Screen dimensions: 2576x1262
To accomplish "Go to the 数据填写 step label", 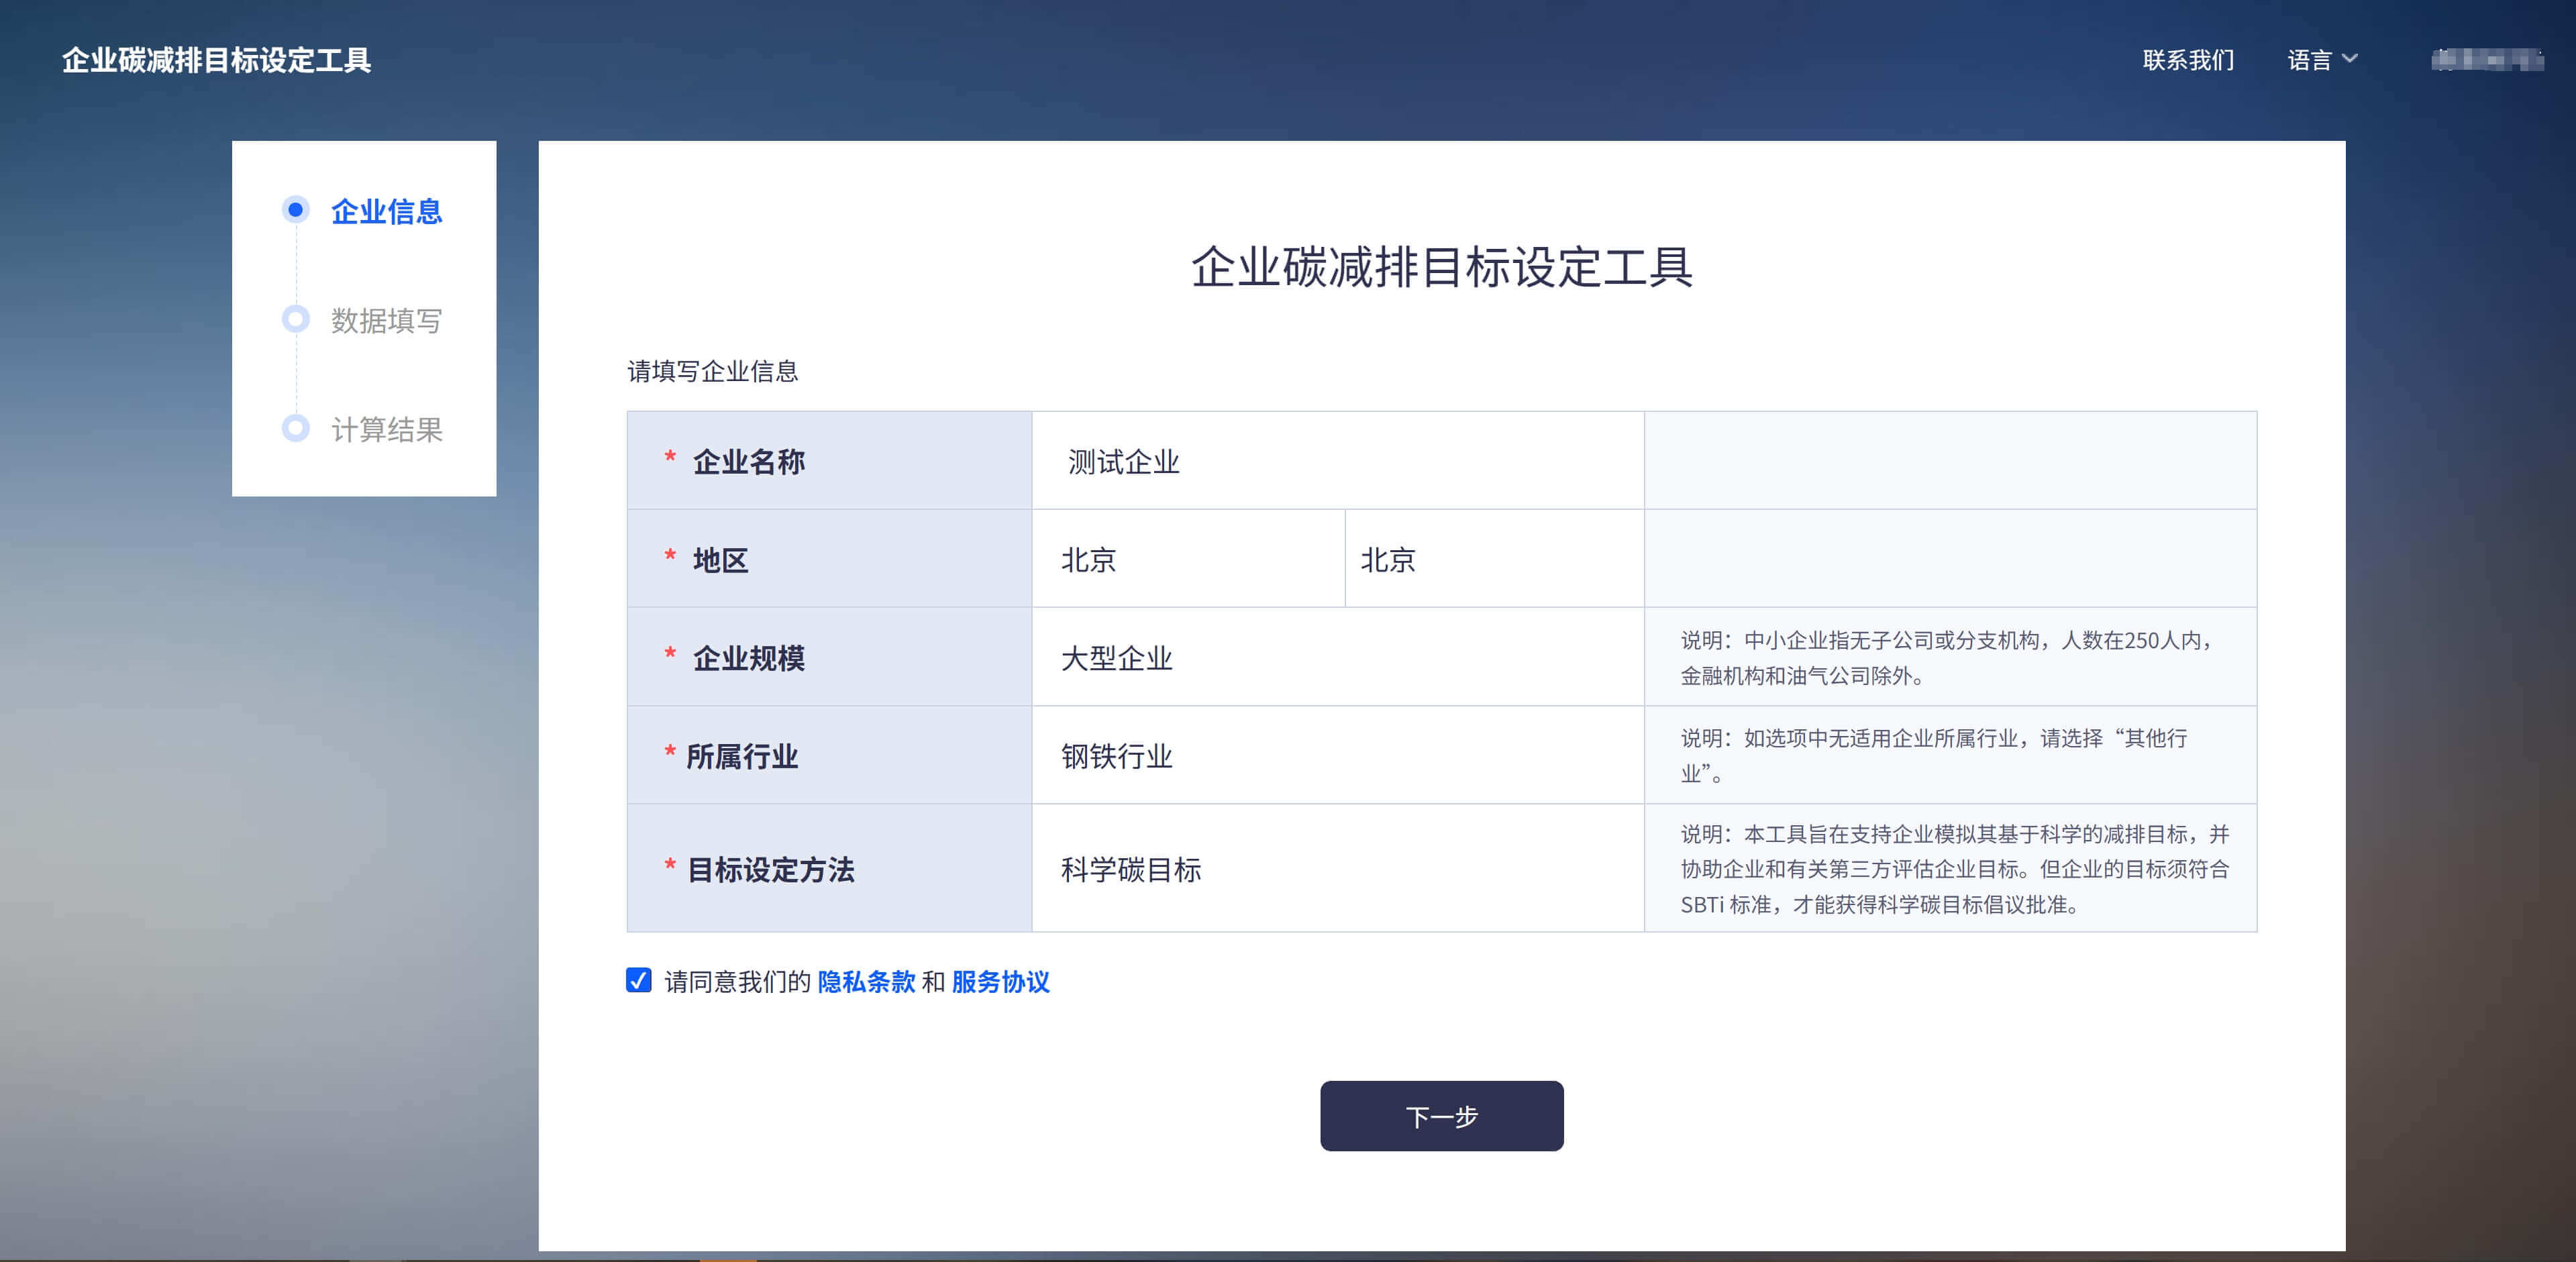I will pyautogui.click(x=387, y=320).
